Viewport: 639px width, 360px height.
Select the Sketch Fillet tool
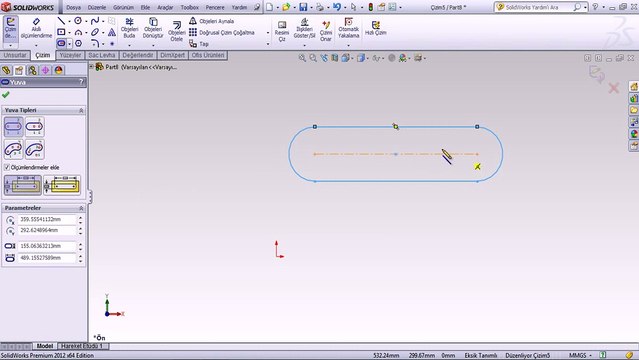tap(95, 43)
